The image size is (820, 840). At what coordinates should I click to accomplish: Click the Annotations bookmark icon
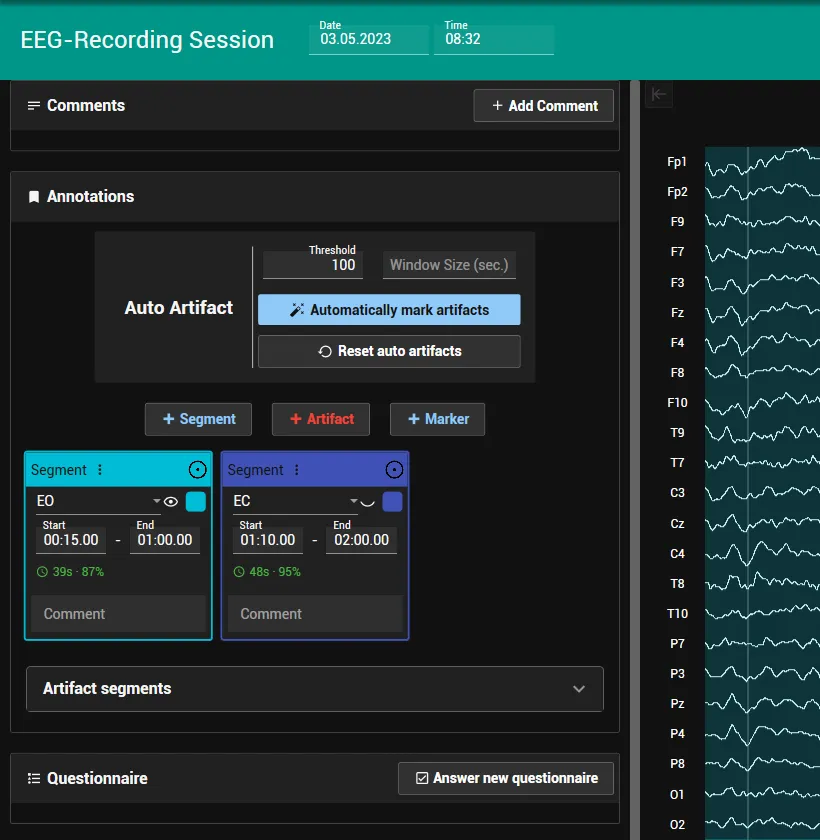34,197
